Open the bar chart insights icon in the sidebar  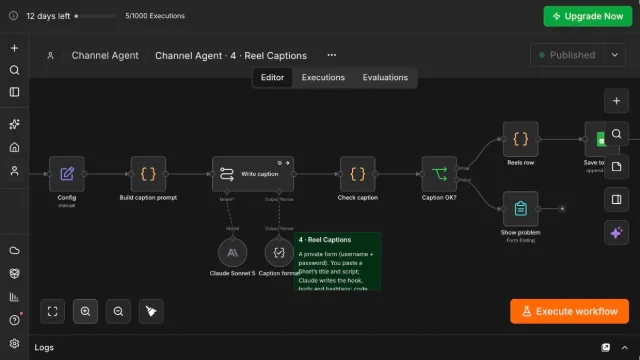click(x=14, y=297)
